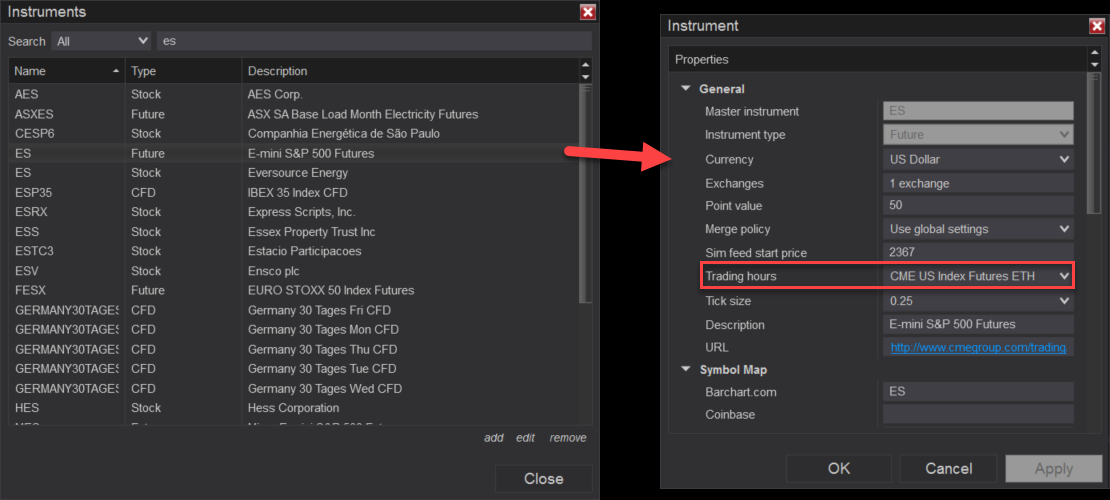
Task: Open the Search type 'All' dropdown
Action: click(x=102, y=41)
